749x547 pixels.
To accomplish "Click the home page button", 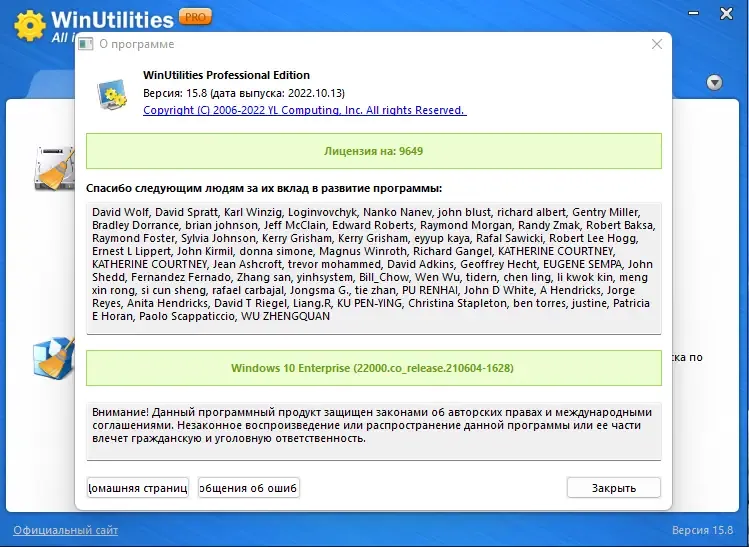I will 138,488.
